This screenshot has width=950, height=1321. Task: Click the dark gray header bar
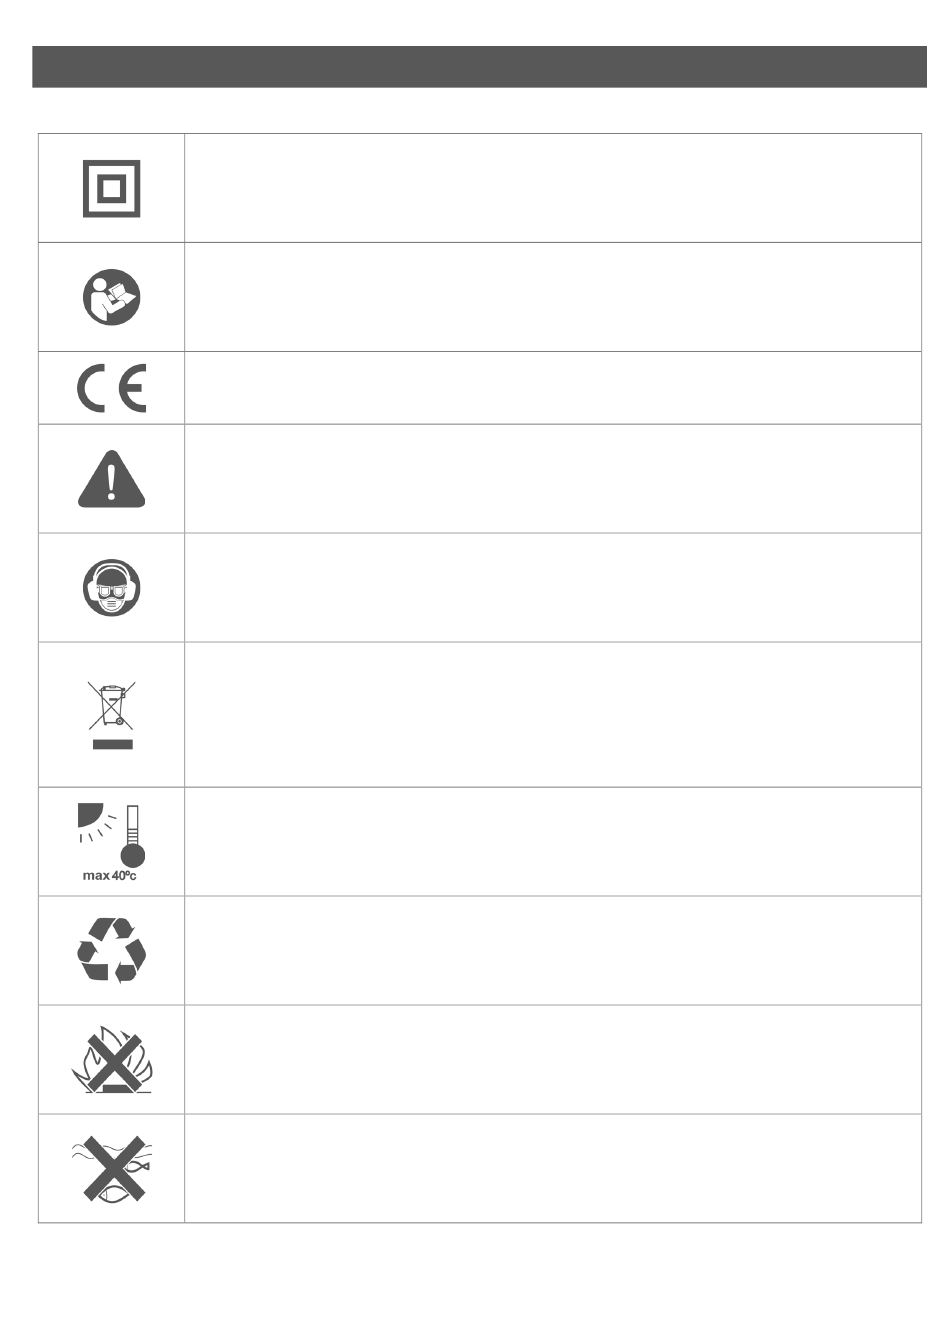(x=479, y=66)
